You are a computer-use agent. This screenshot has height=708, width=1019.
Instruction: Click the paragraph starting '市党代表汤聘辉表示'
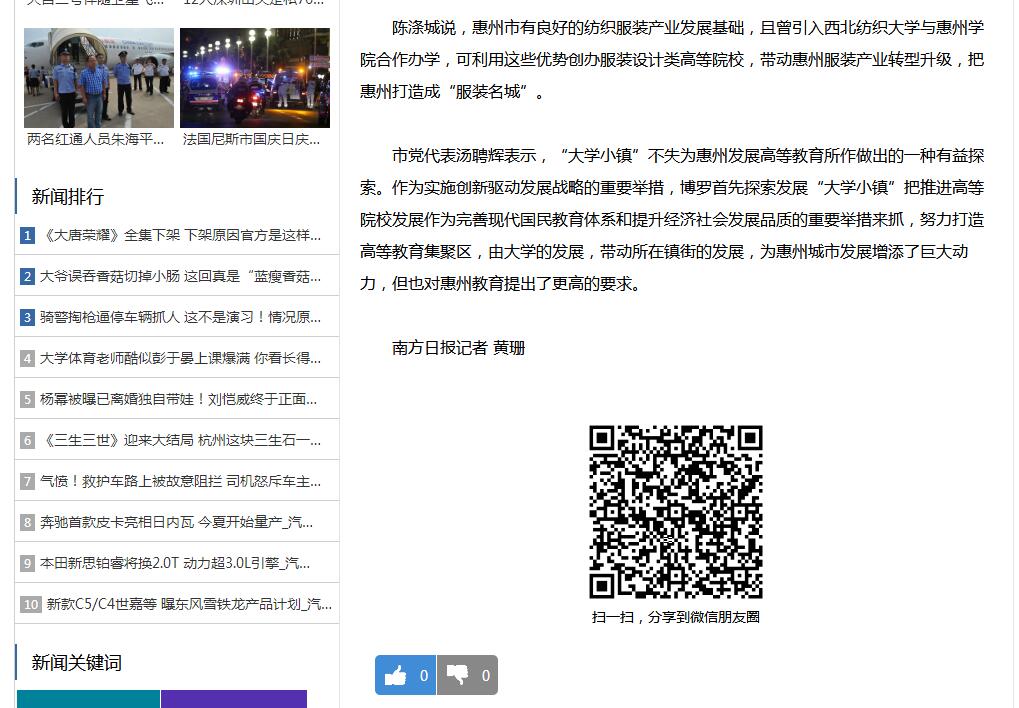pos(672,220)
